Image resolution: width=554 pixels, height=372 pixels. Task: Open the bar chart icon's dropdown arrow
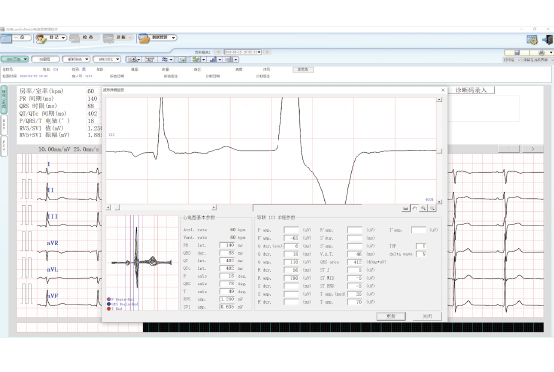[219, 60]
